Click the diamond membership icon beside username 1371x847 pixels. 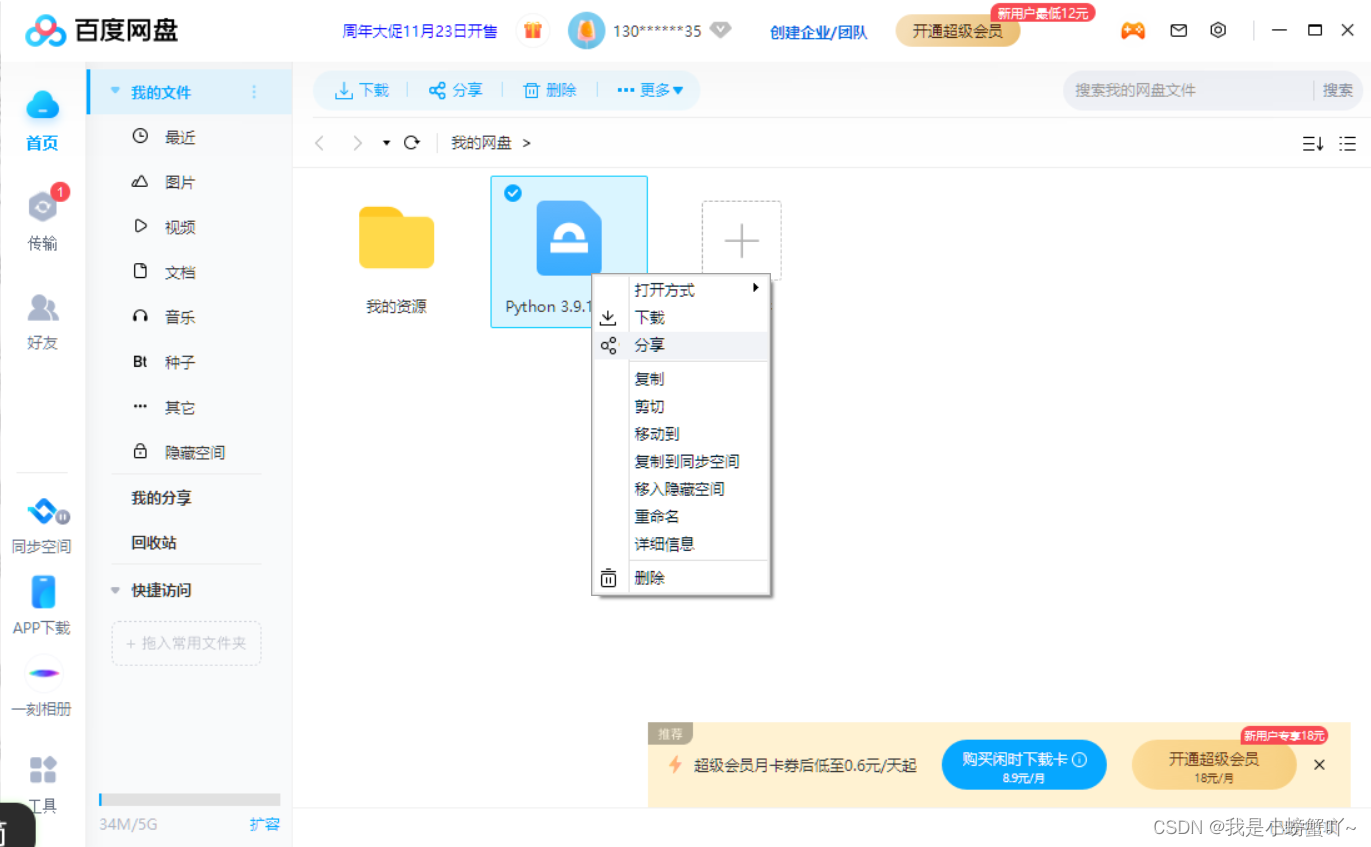click(720, 30)
